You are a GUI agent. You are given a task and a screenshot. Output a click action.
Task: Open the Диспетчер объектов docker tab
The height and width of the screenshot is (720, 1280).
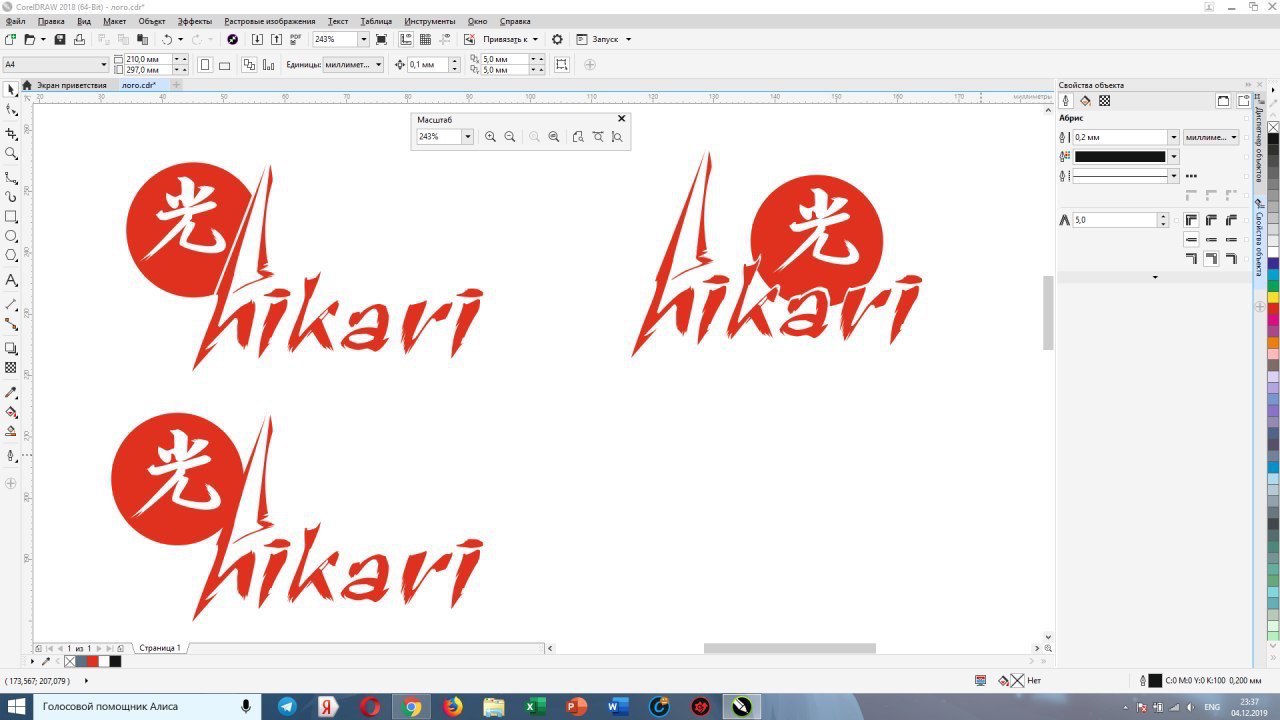tap(1259, 140)
